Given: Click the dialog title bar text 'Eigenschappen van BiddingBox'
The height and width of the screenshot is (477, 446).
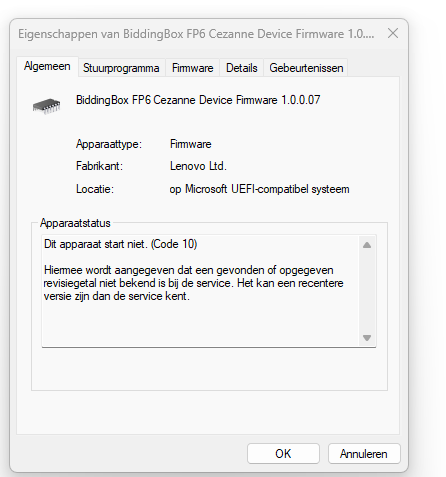Looking at the screenshot, I should (x=100, y=34).
